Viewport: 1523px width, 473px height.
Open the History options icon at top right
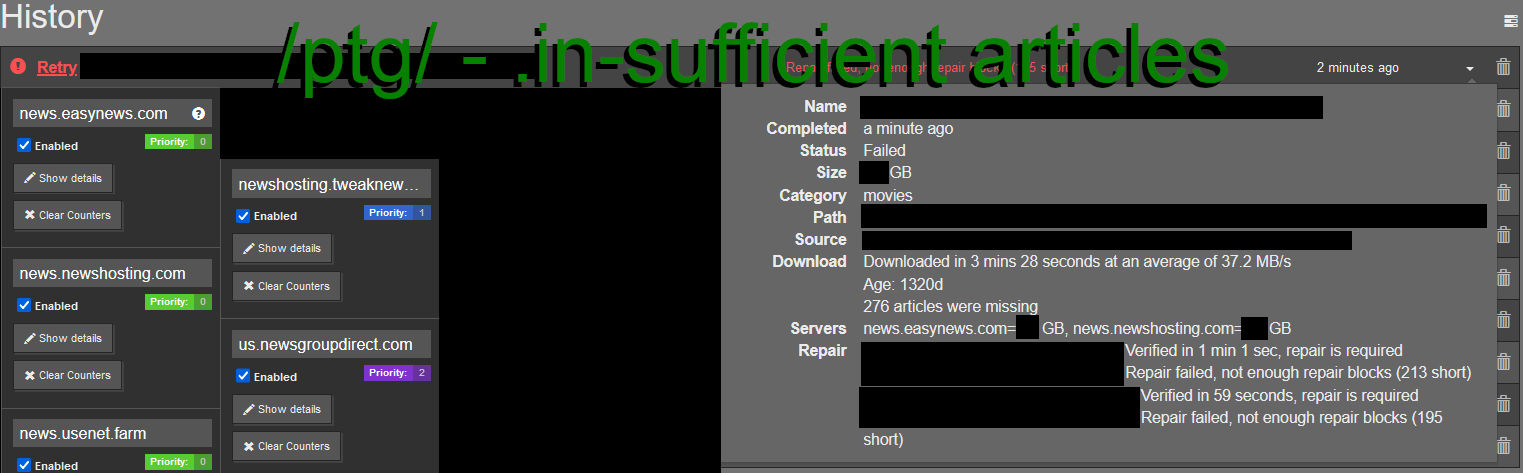click(x=1510, y=20)
